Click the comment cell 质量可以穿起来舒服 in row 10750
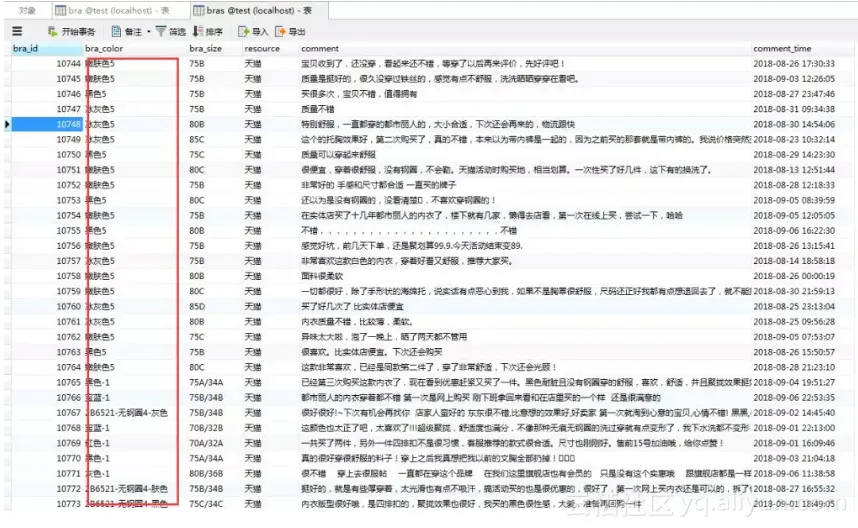858x528 pixels. [x=338, y=155]
